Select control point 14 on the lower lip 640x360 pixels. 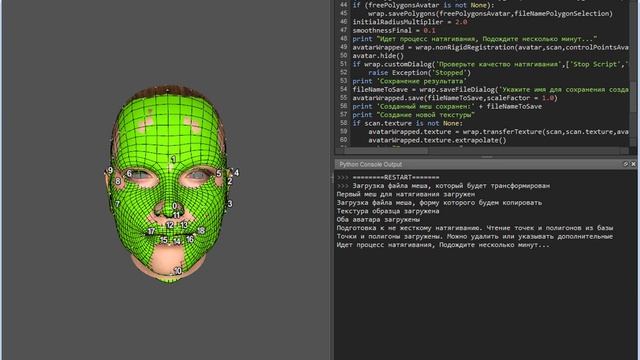[177, 241]
